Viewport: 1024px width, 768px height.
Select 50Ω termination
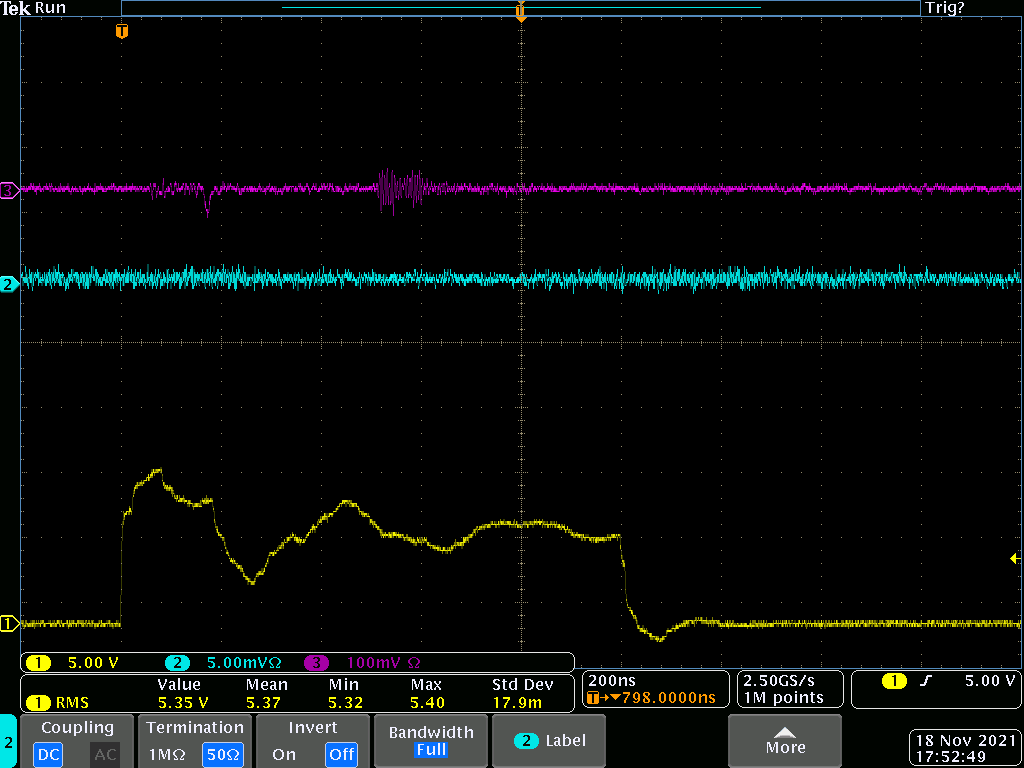point(222,754)
